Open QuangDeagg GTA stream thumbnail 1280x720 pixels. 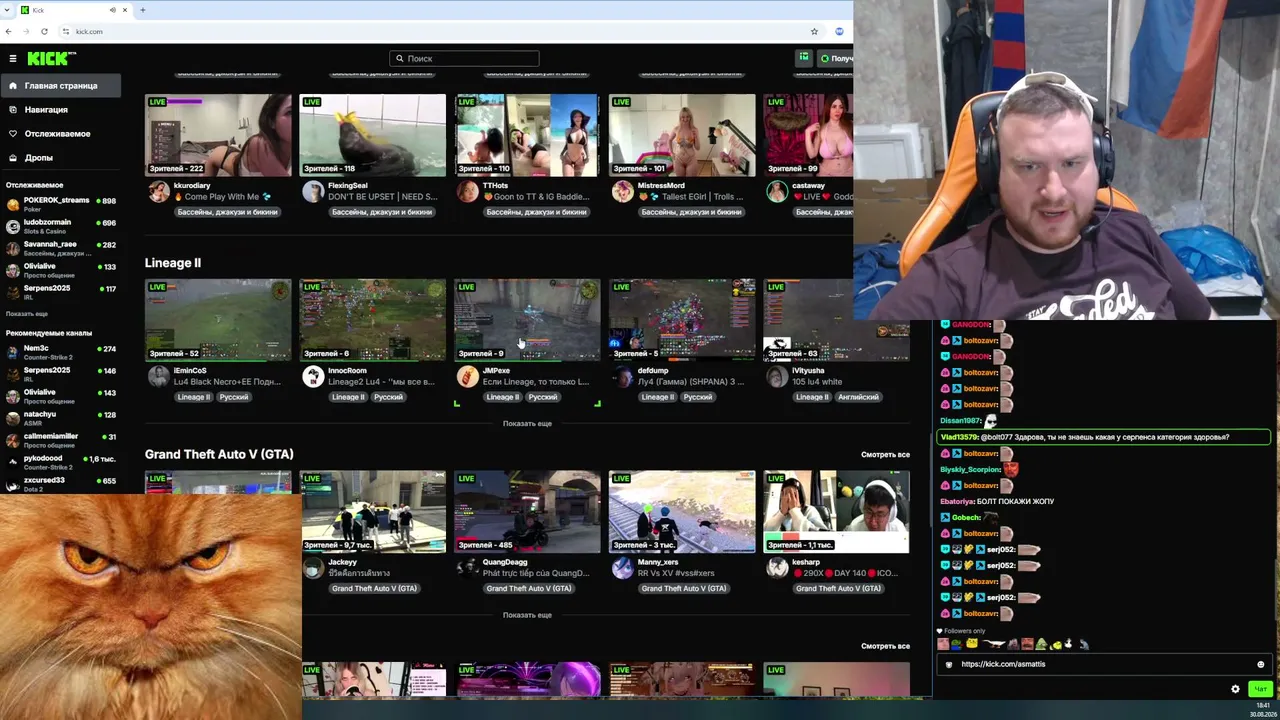(527, 511)
